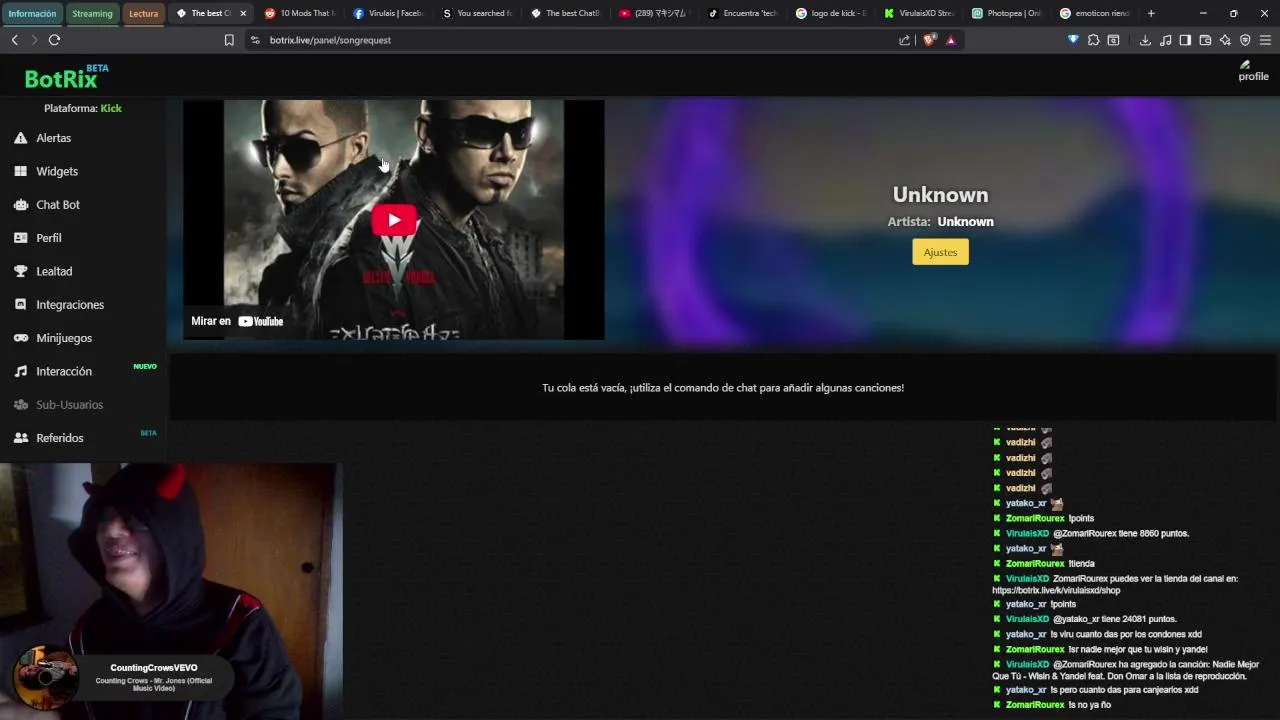This screenshot has width=1280, height=720.
Task: Reload the current page
Action: (x=54, y=40)
